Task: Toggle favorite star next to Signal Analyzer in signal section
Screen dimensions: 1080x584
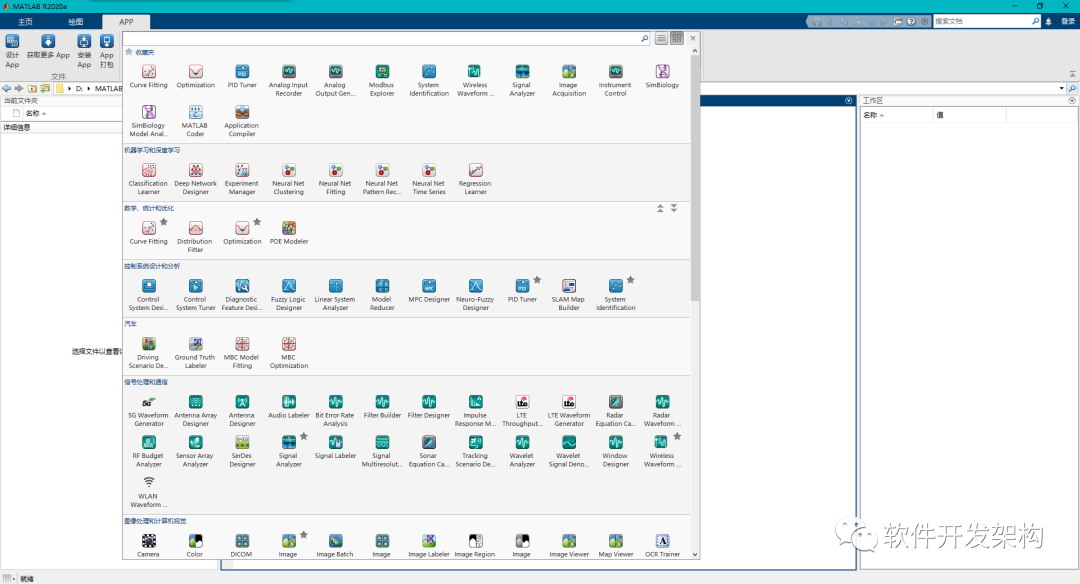Action: [x=304, y=436]
